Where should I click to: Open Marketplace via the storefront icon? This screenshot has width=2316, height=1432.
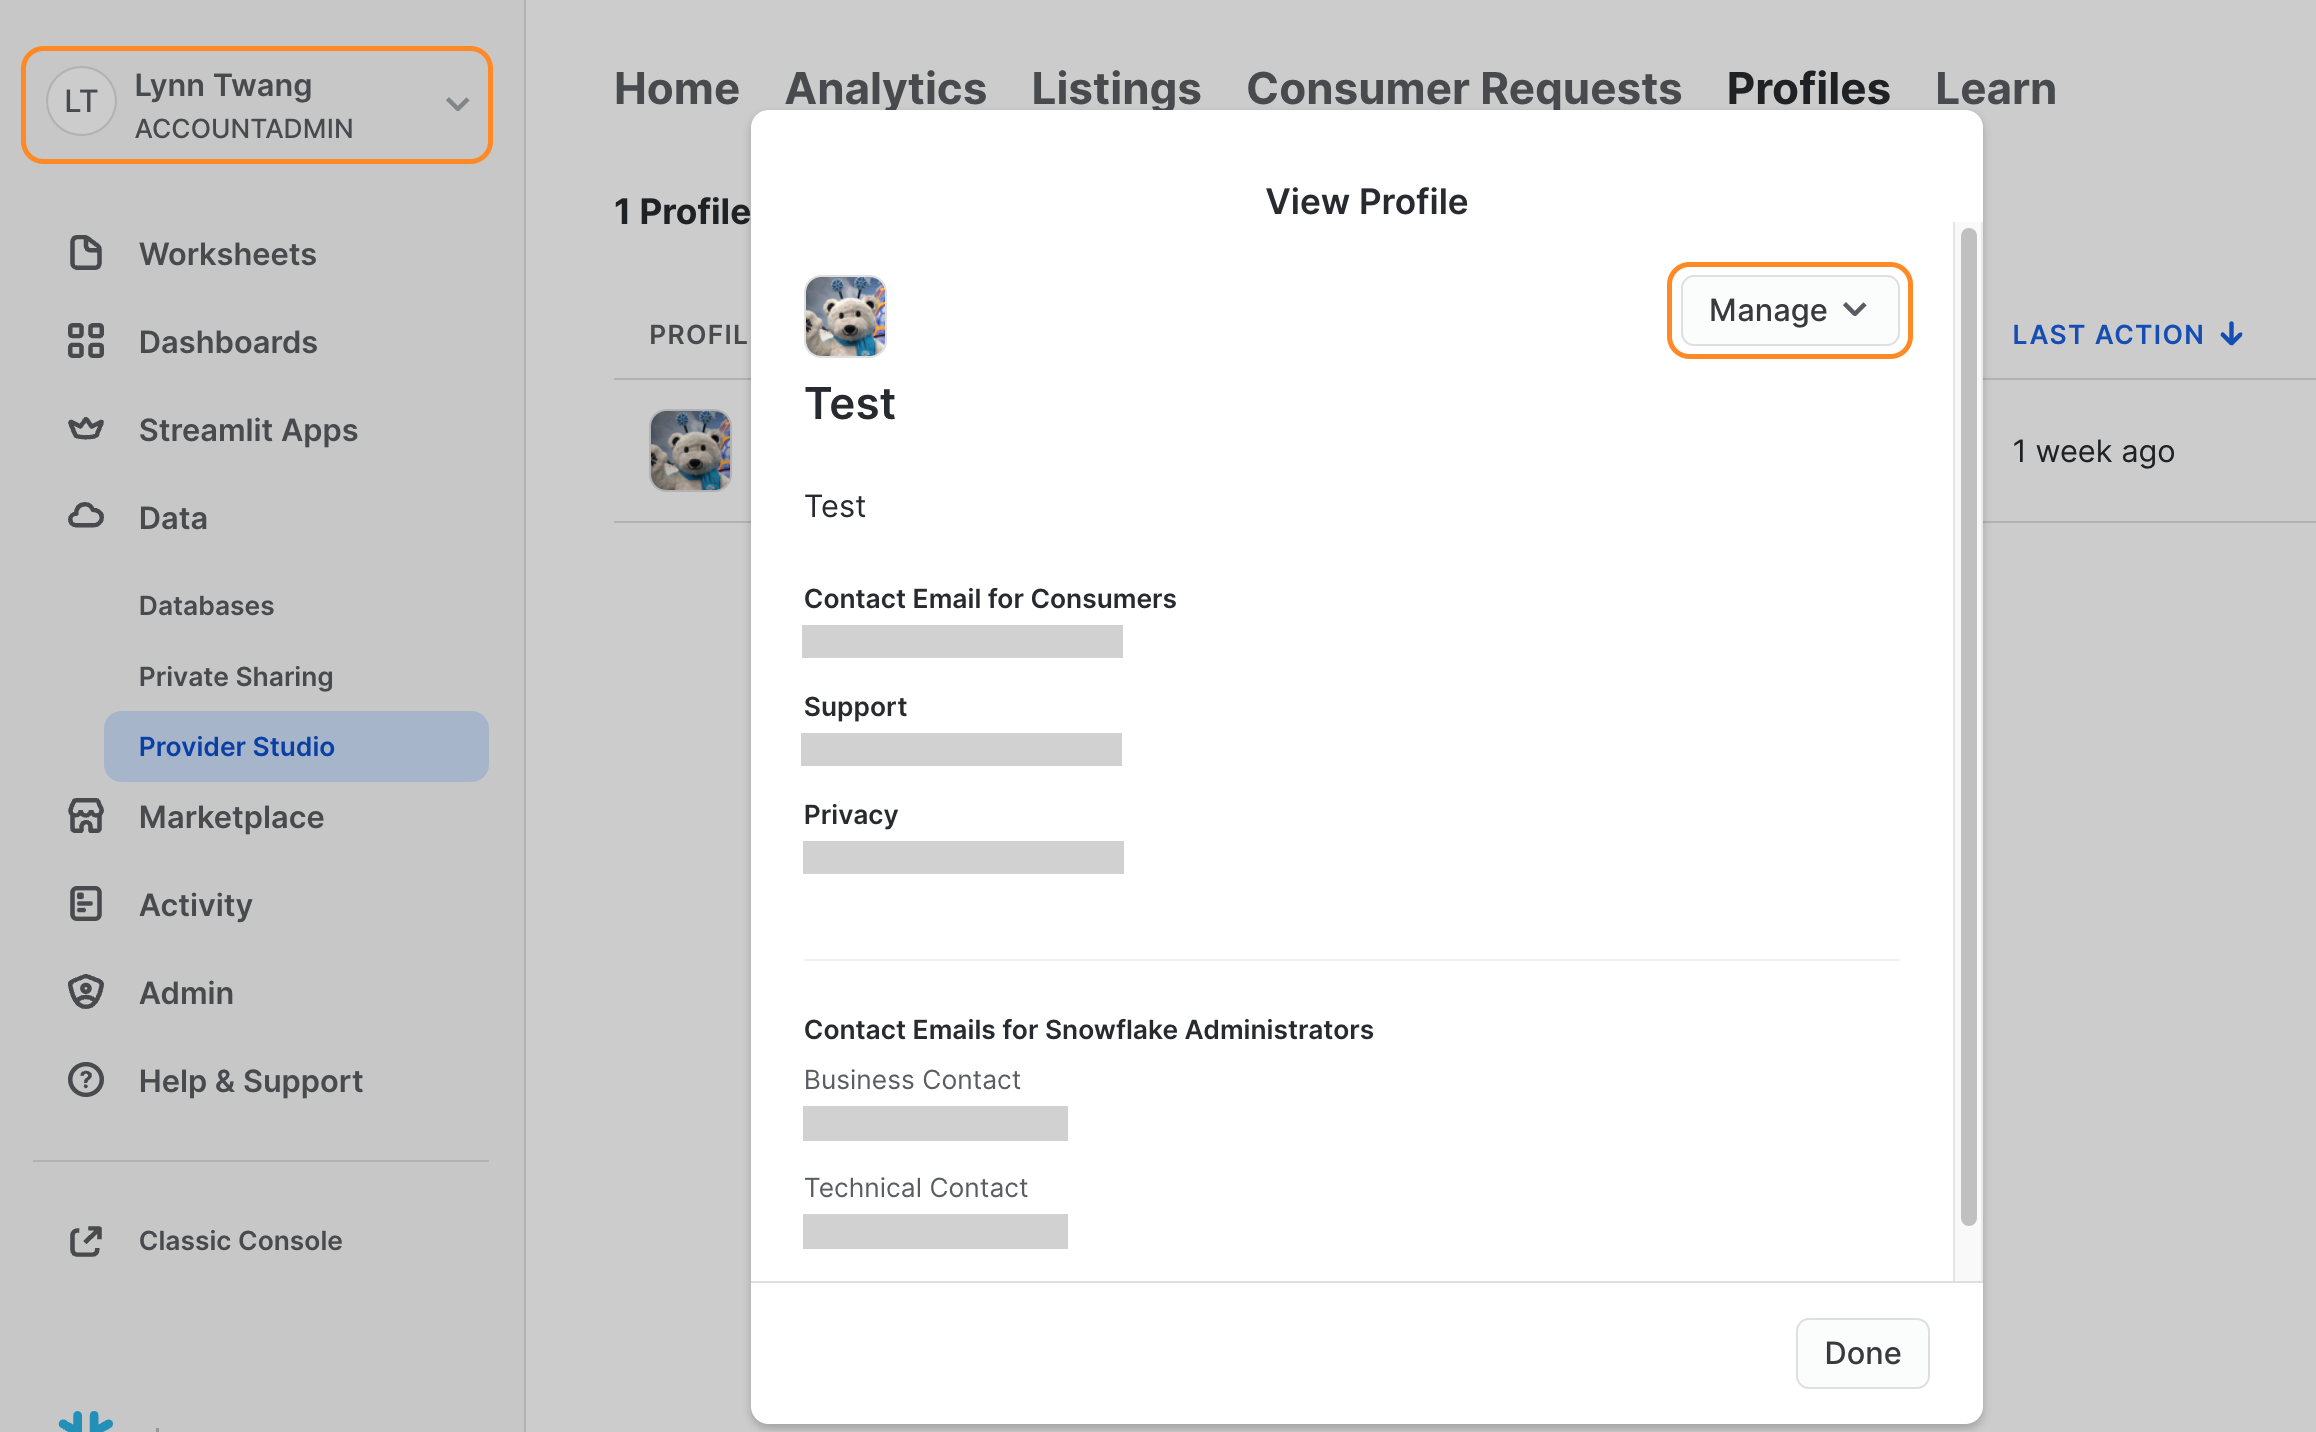(85, 817)
